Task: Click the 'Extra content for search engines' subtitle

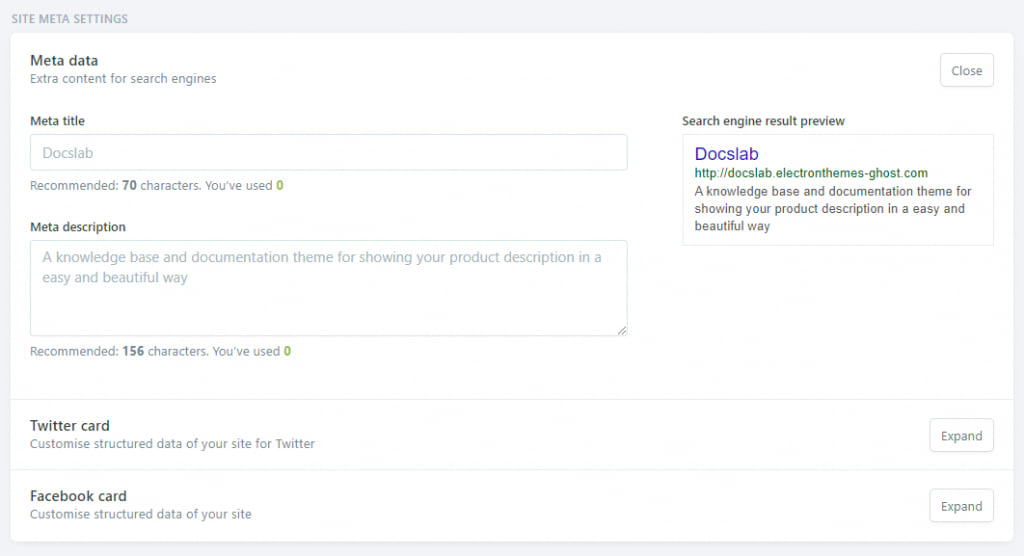Action: click(x=122, y=79)
